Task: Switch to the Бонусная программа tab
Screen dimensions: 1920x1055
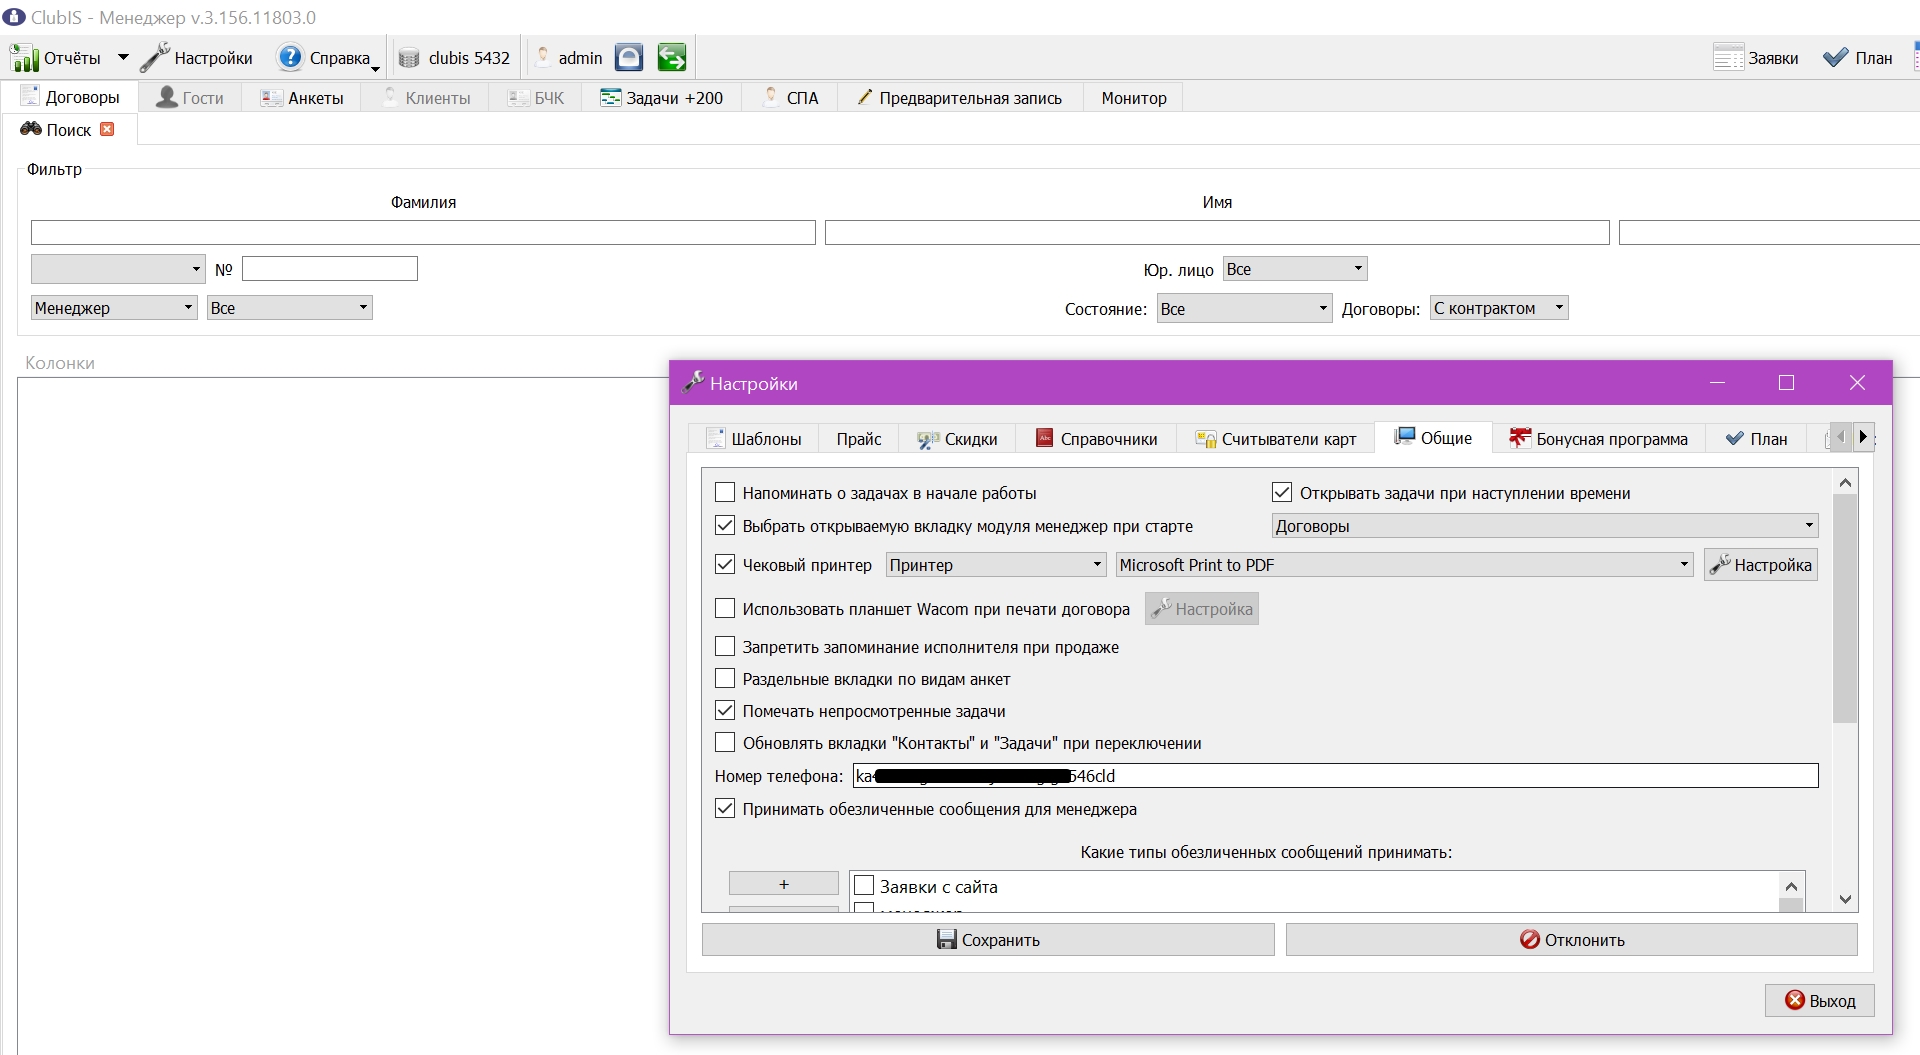Action: point(1598,439)
